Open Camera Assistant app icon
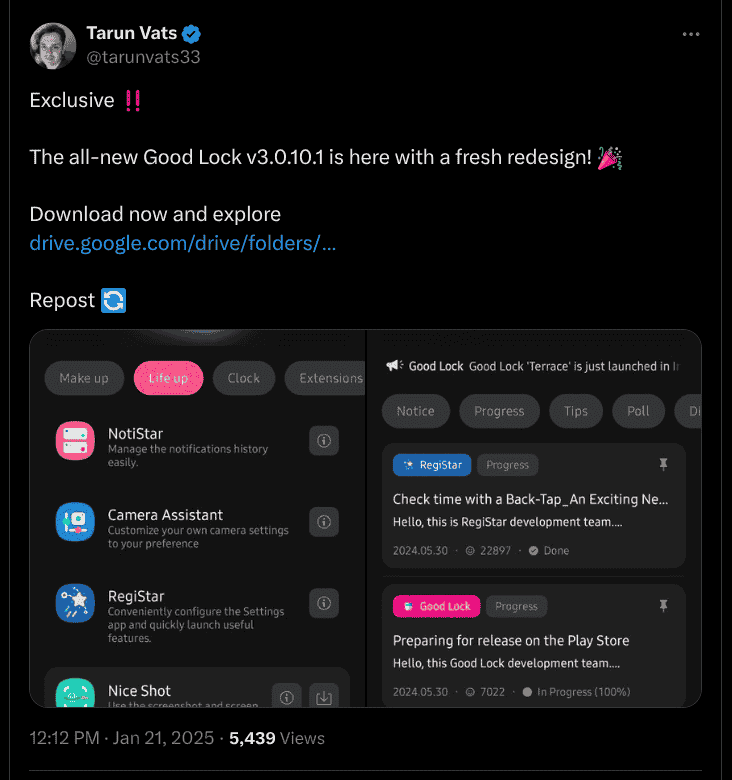Screen dimensions: 732x780 click(x=75, y=522)
